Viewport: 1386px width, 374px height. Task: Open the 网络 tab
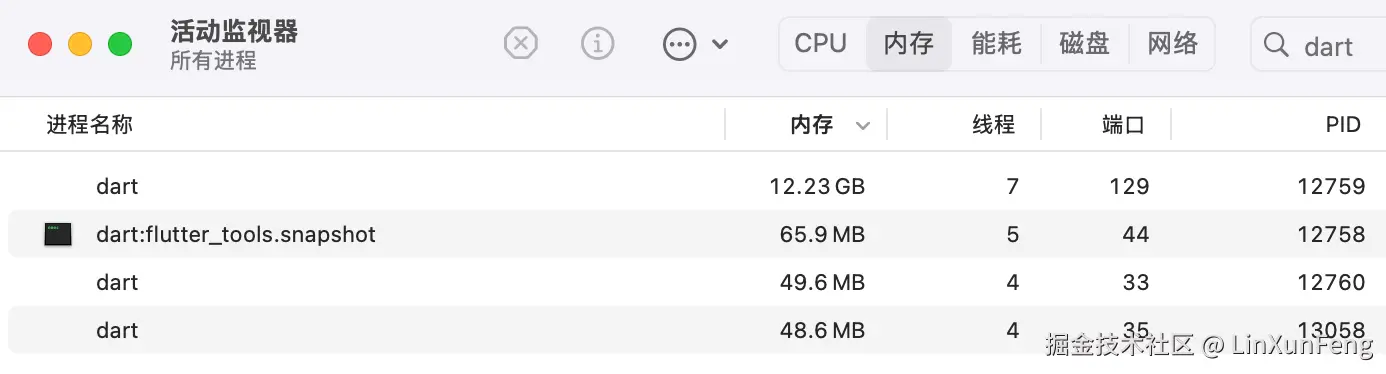click(x=1172, y=43)
